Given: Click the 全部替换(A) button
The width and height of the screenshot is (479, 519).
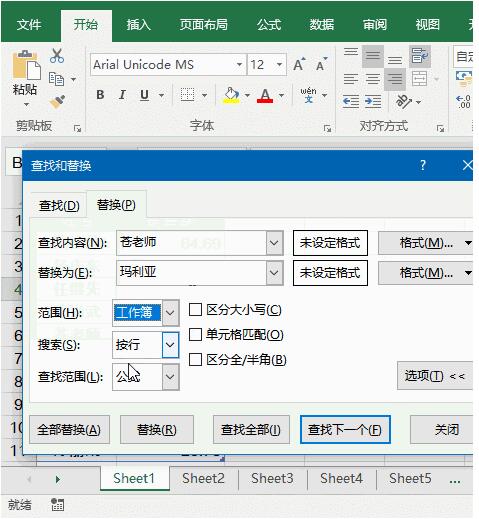Looking at the screenshot, I should pyautogui.click(x=69, y=429).
